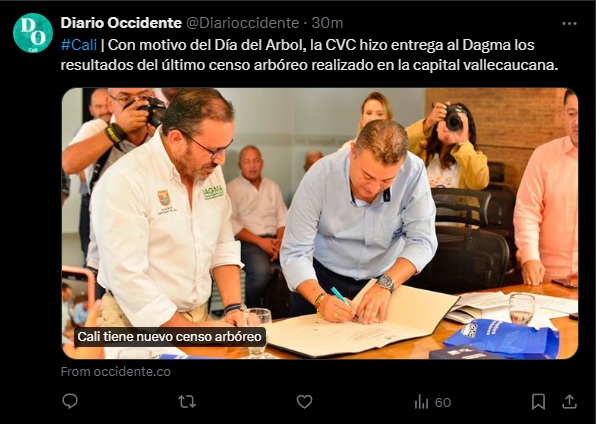The image size is (596, 424).
Task: Open the three-dot more options menu
Action: pyautogui.click(x=569, y=24)
